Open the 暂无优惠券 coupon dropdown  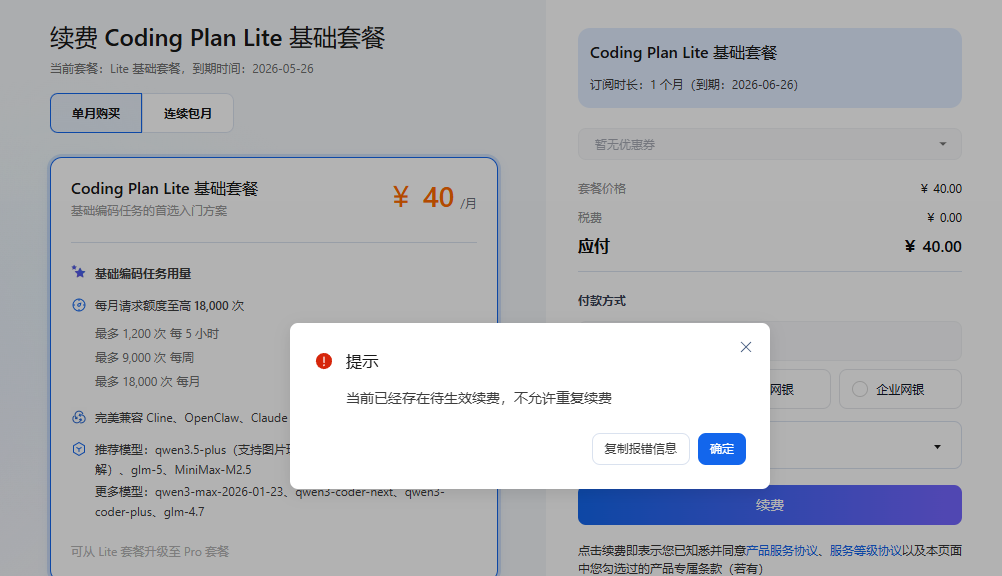click(x=769, y=144)
